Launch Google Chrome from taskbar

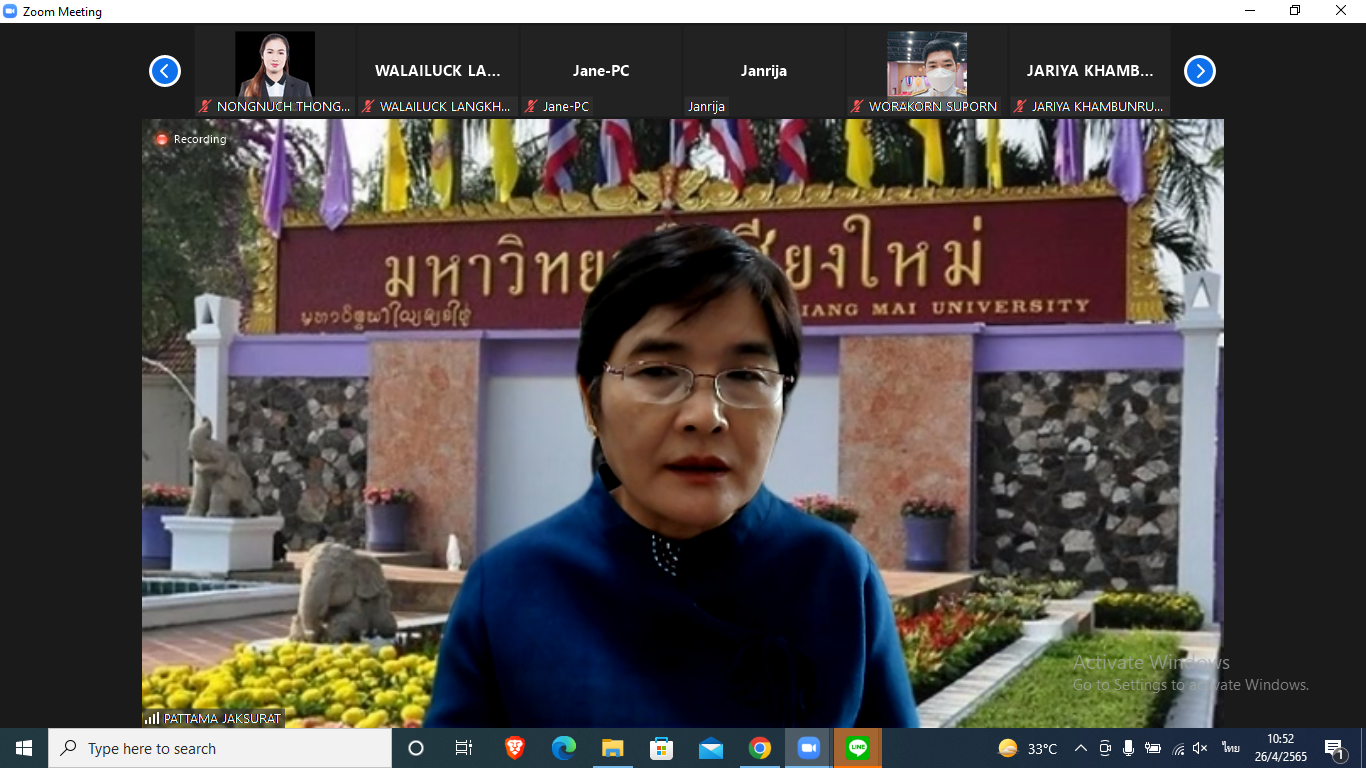click(x=760, y=748)
